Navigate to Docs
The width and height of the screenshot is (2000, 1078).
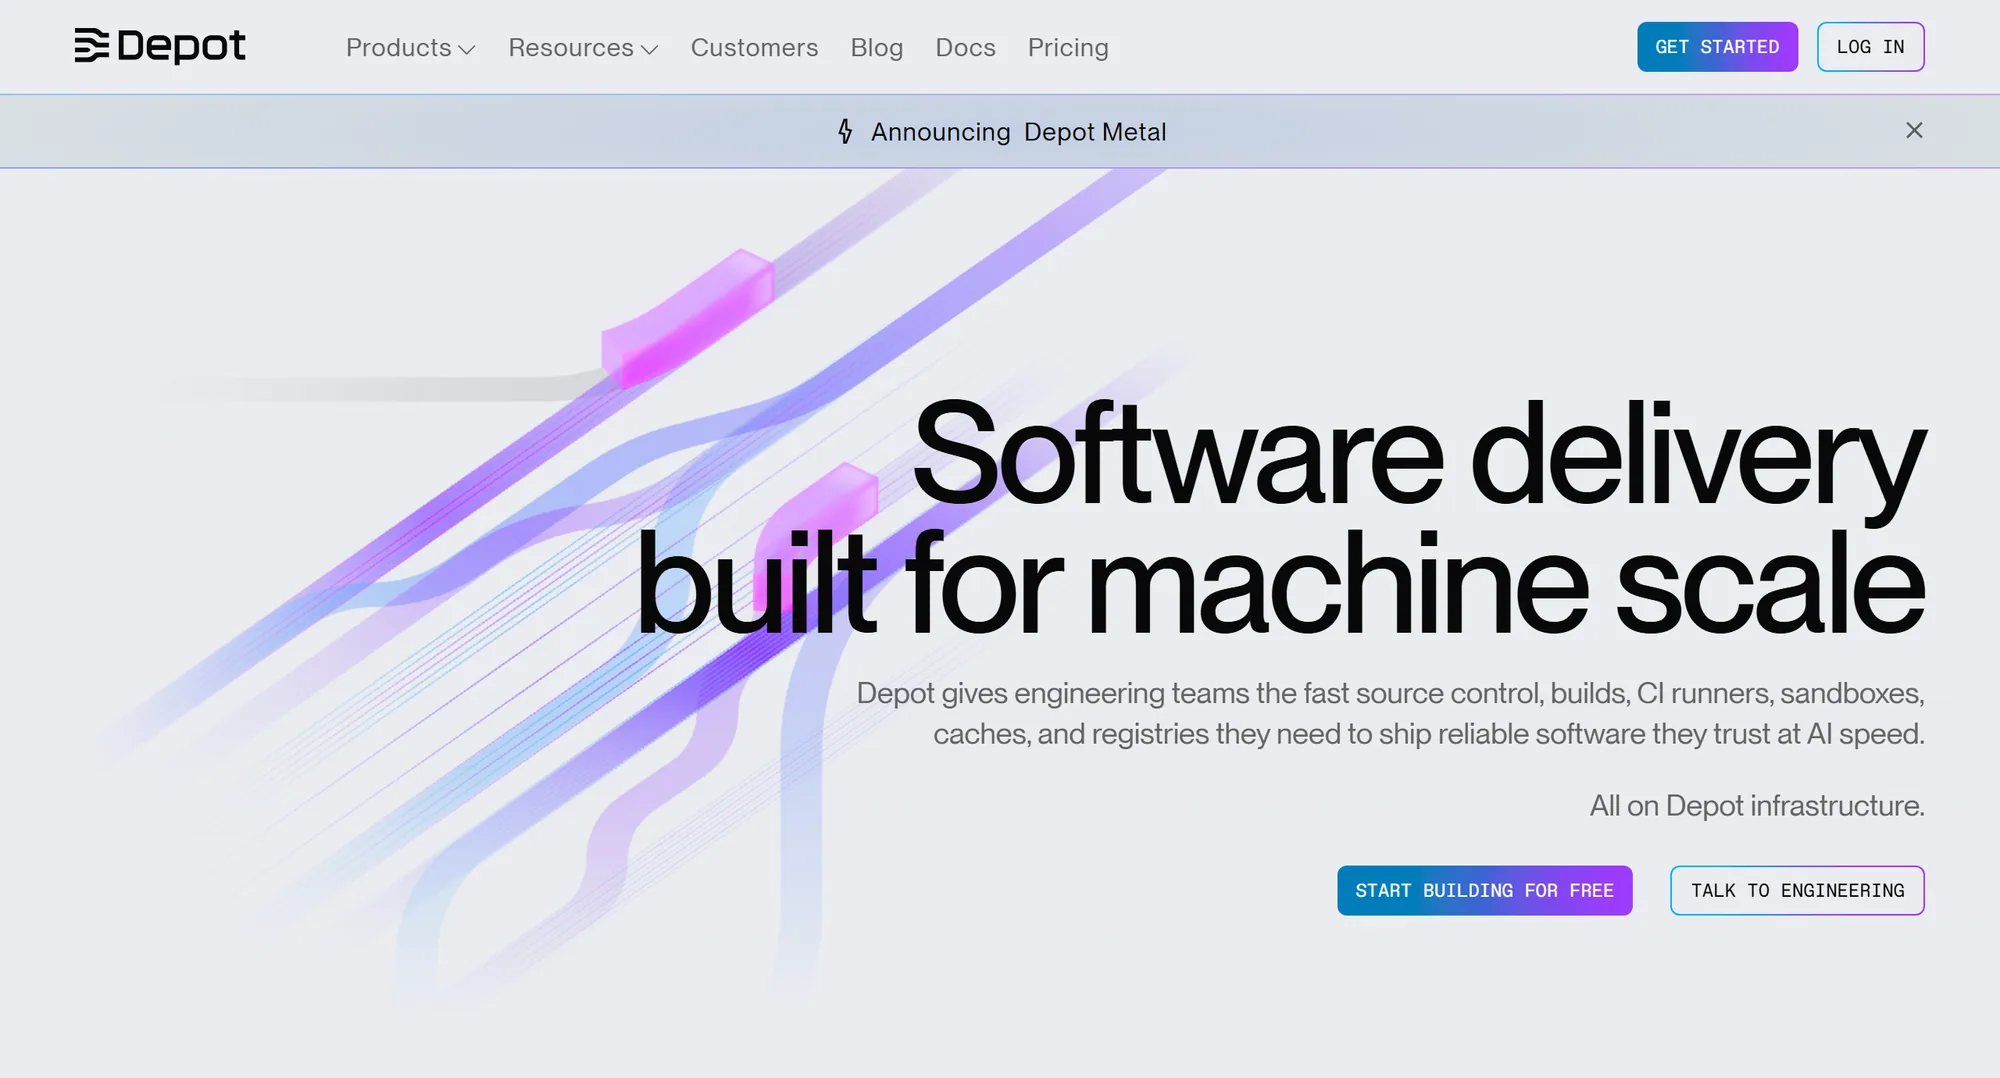965,47
